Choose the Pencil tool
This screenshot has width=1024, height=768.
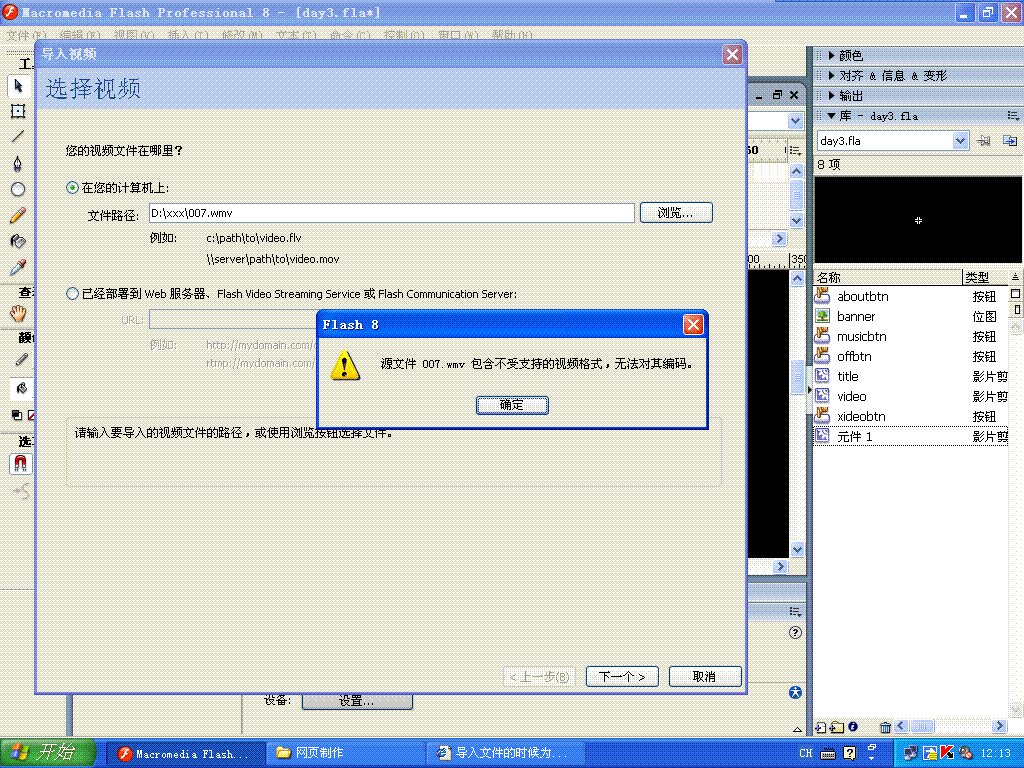18,215
